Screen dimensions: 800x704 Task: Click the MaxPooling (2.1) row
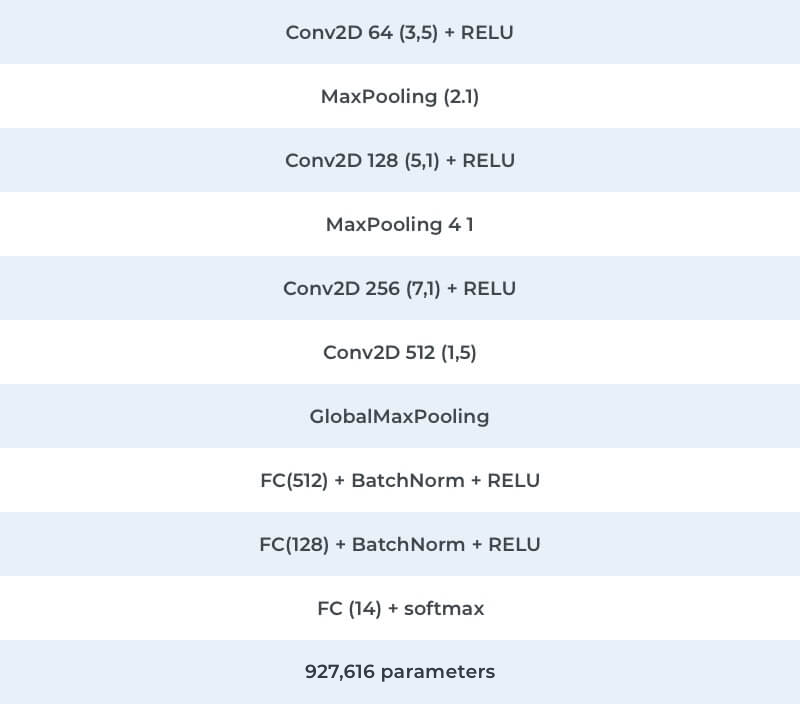(400, 96)
